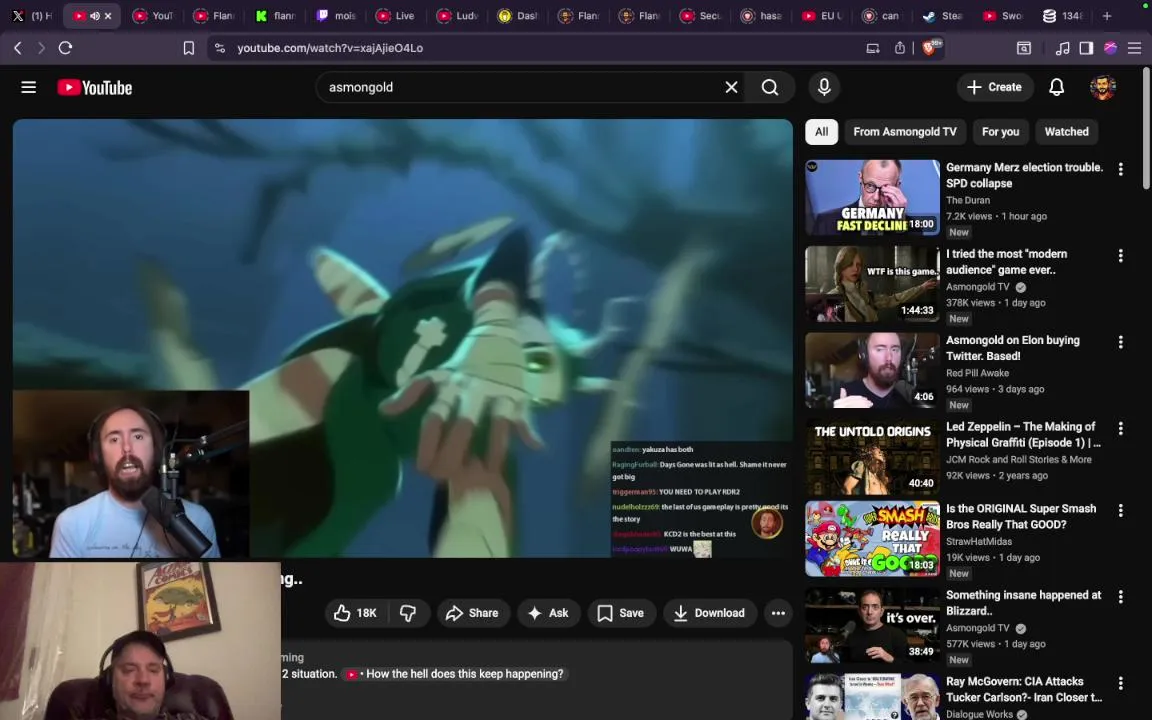The width and height of the screenshot is (1152, 720).
Task: Open 'How the hell does this keep happening?' link
Action: pyautogui.click(x=456, y=674)
